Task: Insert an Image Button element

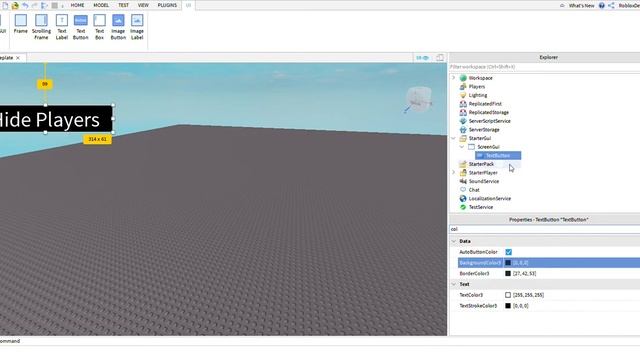Action: (x=118, y=27)
